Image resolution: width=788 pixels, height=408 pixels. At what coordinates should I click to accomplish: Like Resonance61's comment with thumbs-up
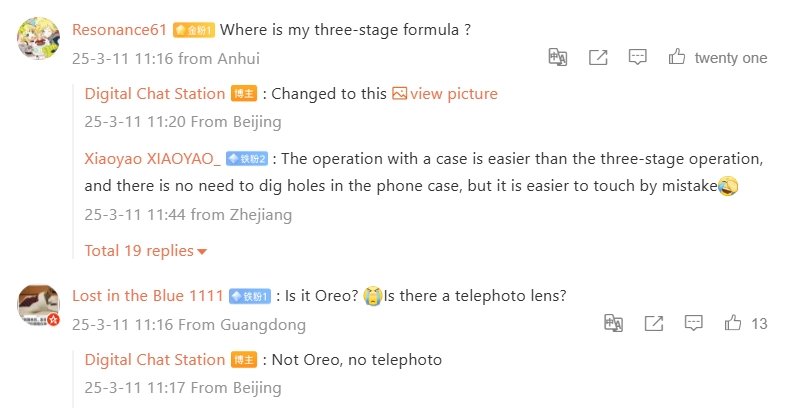(x=676, y=57)
